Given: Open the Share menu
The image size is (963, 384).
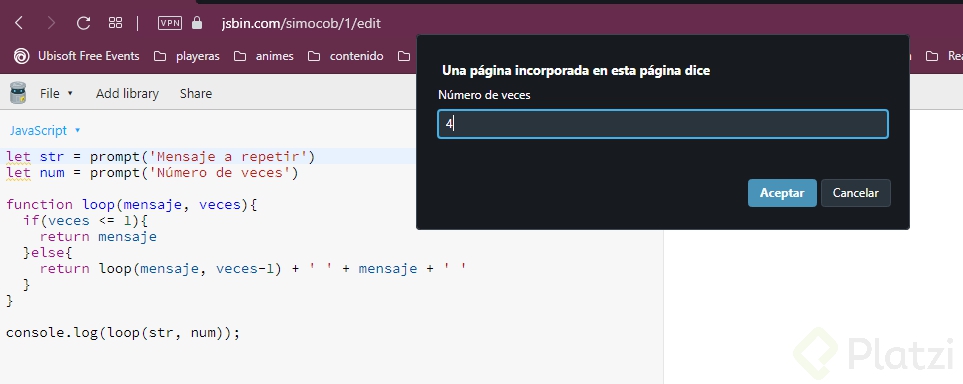Looking at the screenshot, I should (196, 93).
